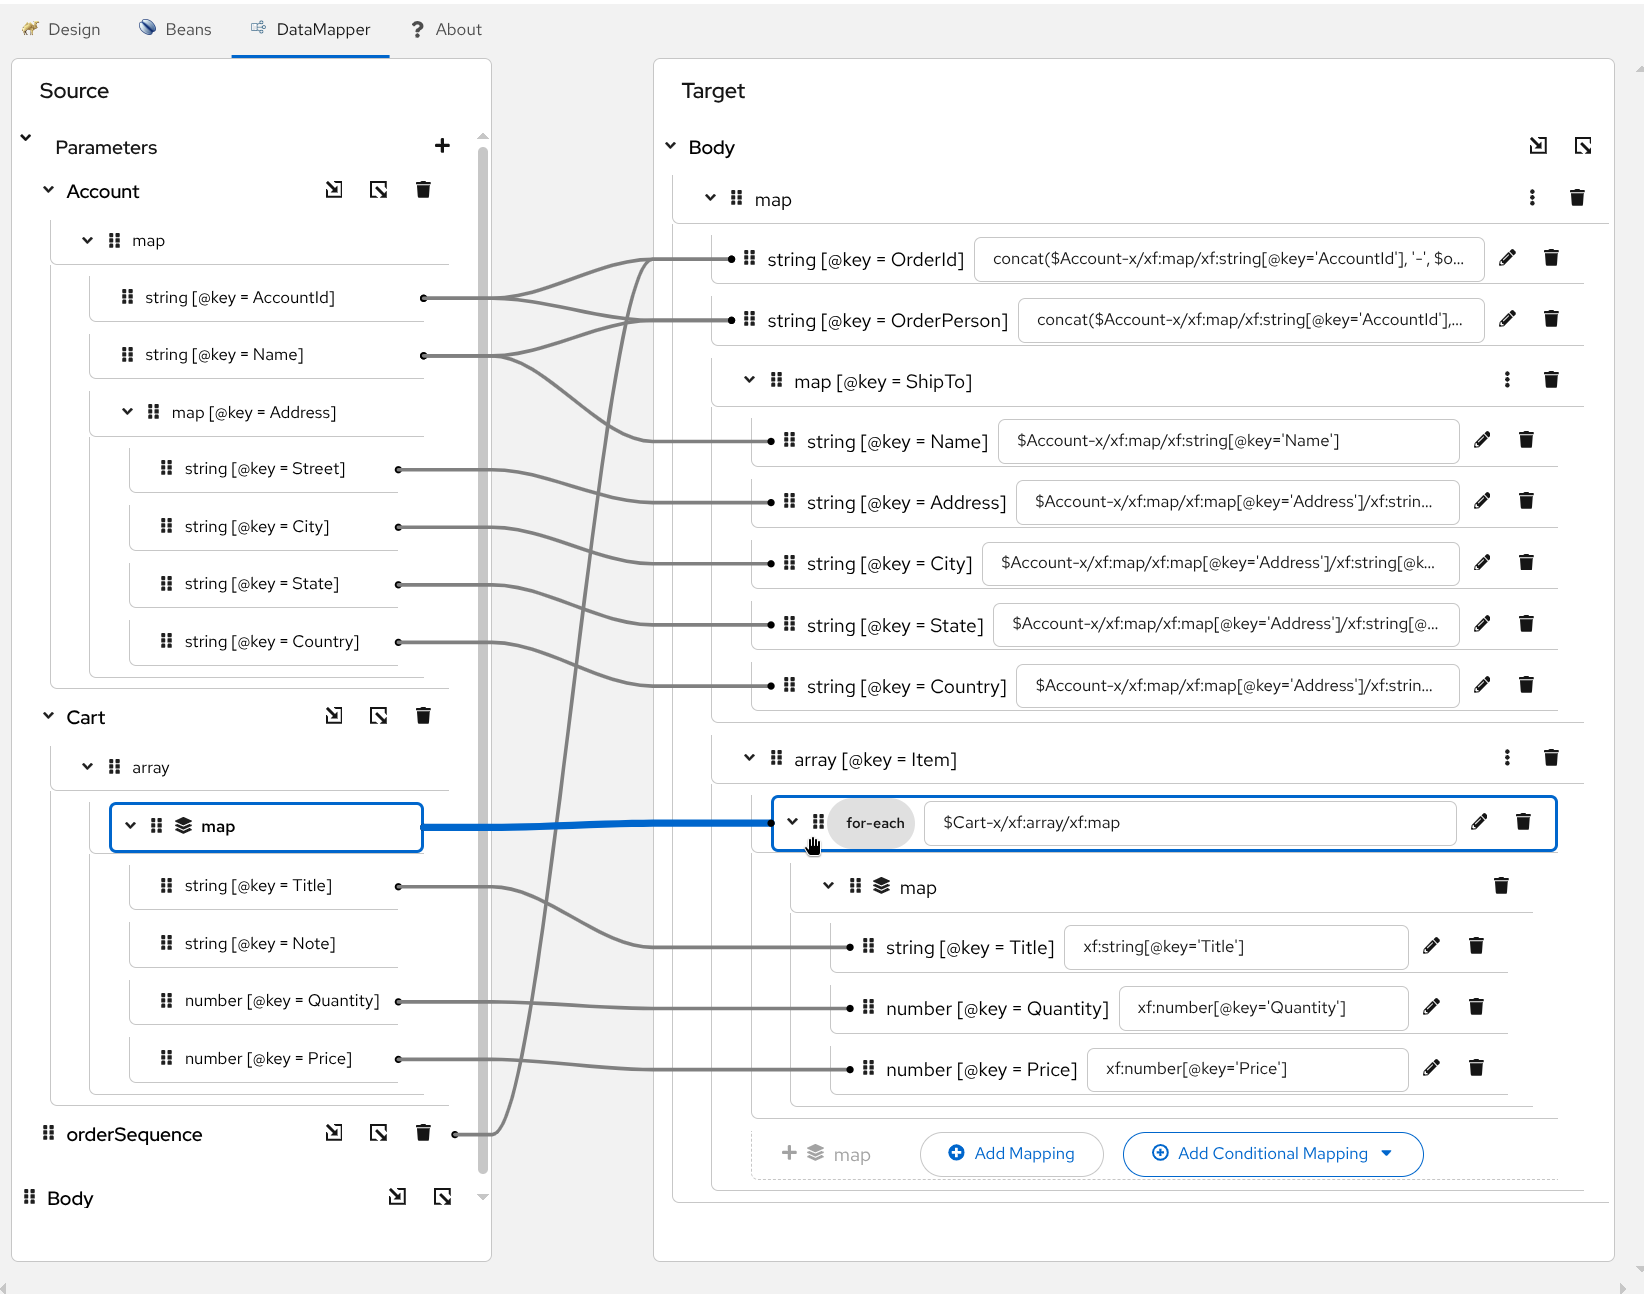The image size is (1644, 1294).
Task: Collapse the Address map in the source tree
Action: [x=126, y=411]
